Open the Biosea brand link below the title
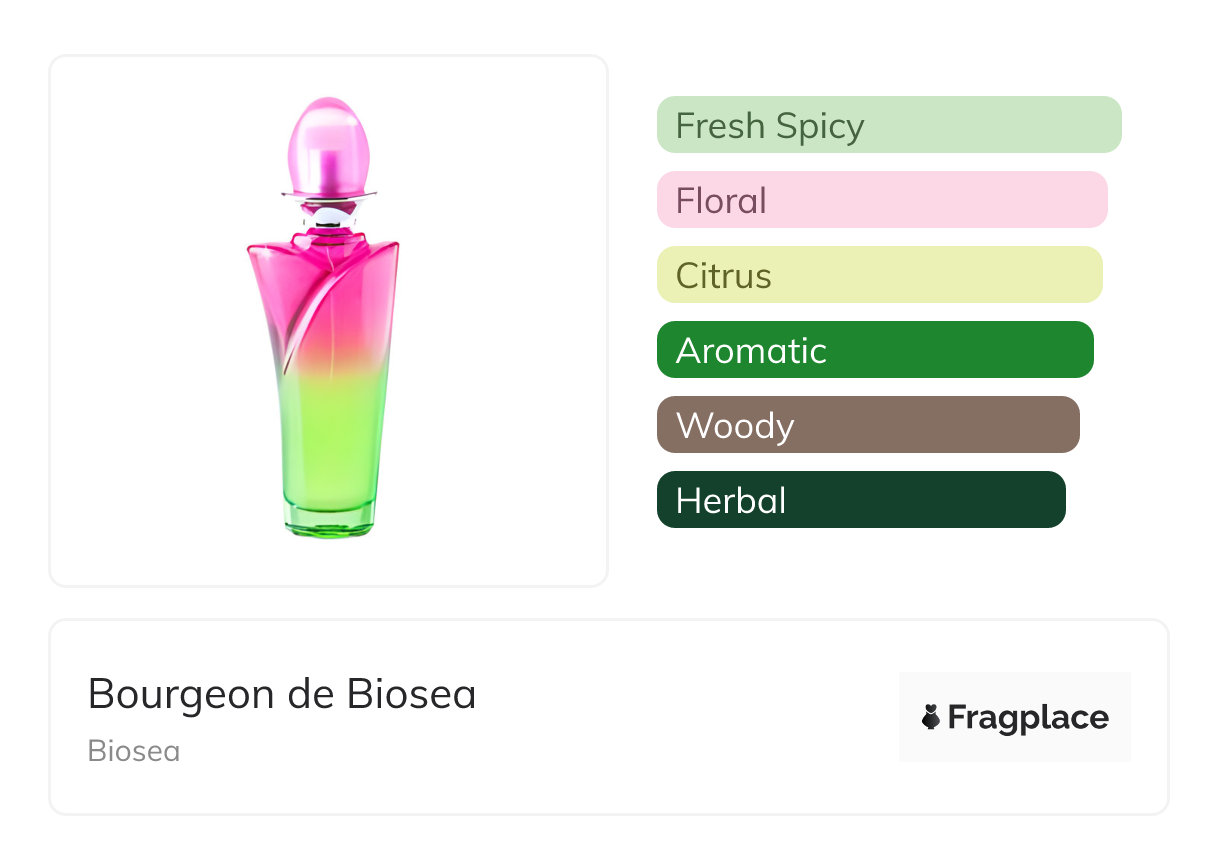This screenshot has width=1218, height=864. pos(134,751)
